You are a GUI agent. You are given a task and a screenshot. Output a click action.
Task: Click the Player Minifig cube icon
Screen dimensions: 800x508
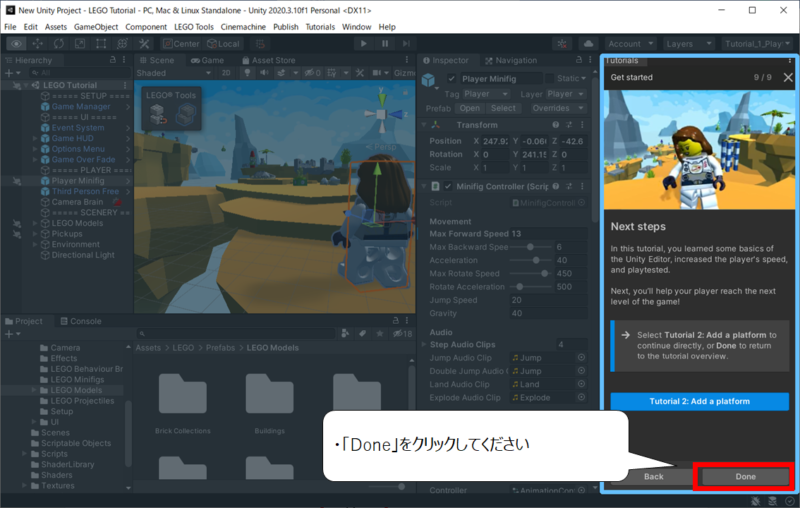(428, 80)
